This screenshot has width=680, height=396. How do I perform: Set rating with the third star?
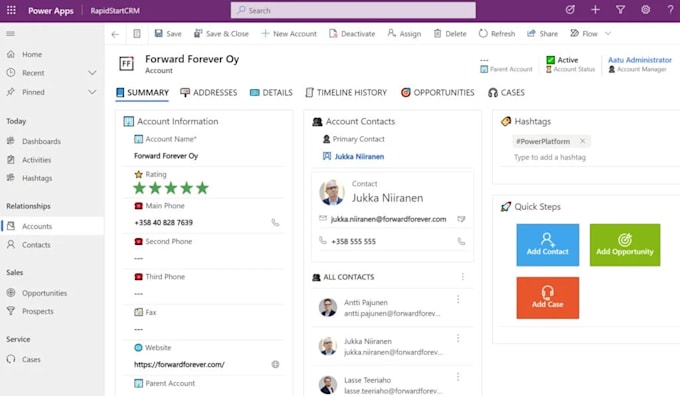click(x=171, y=188)
